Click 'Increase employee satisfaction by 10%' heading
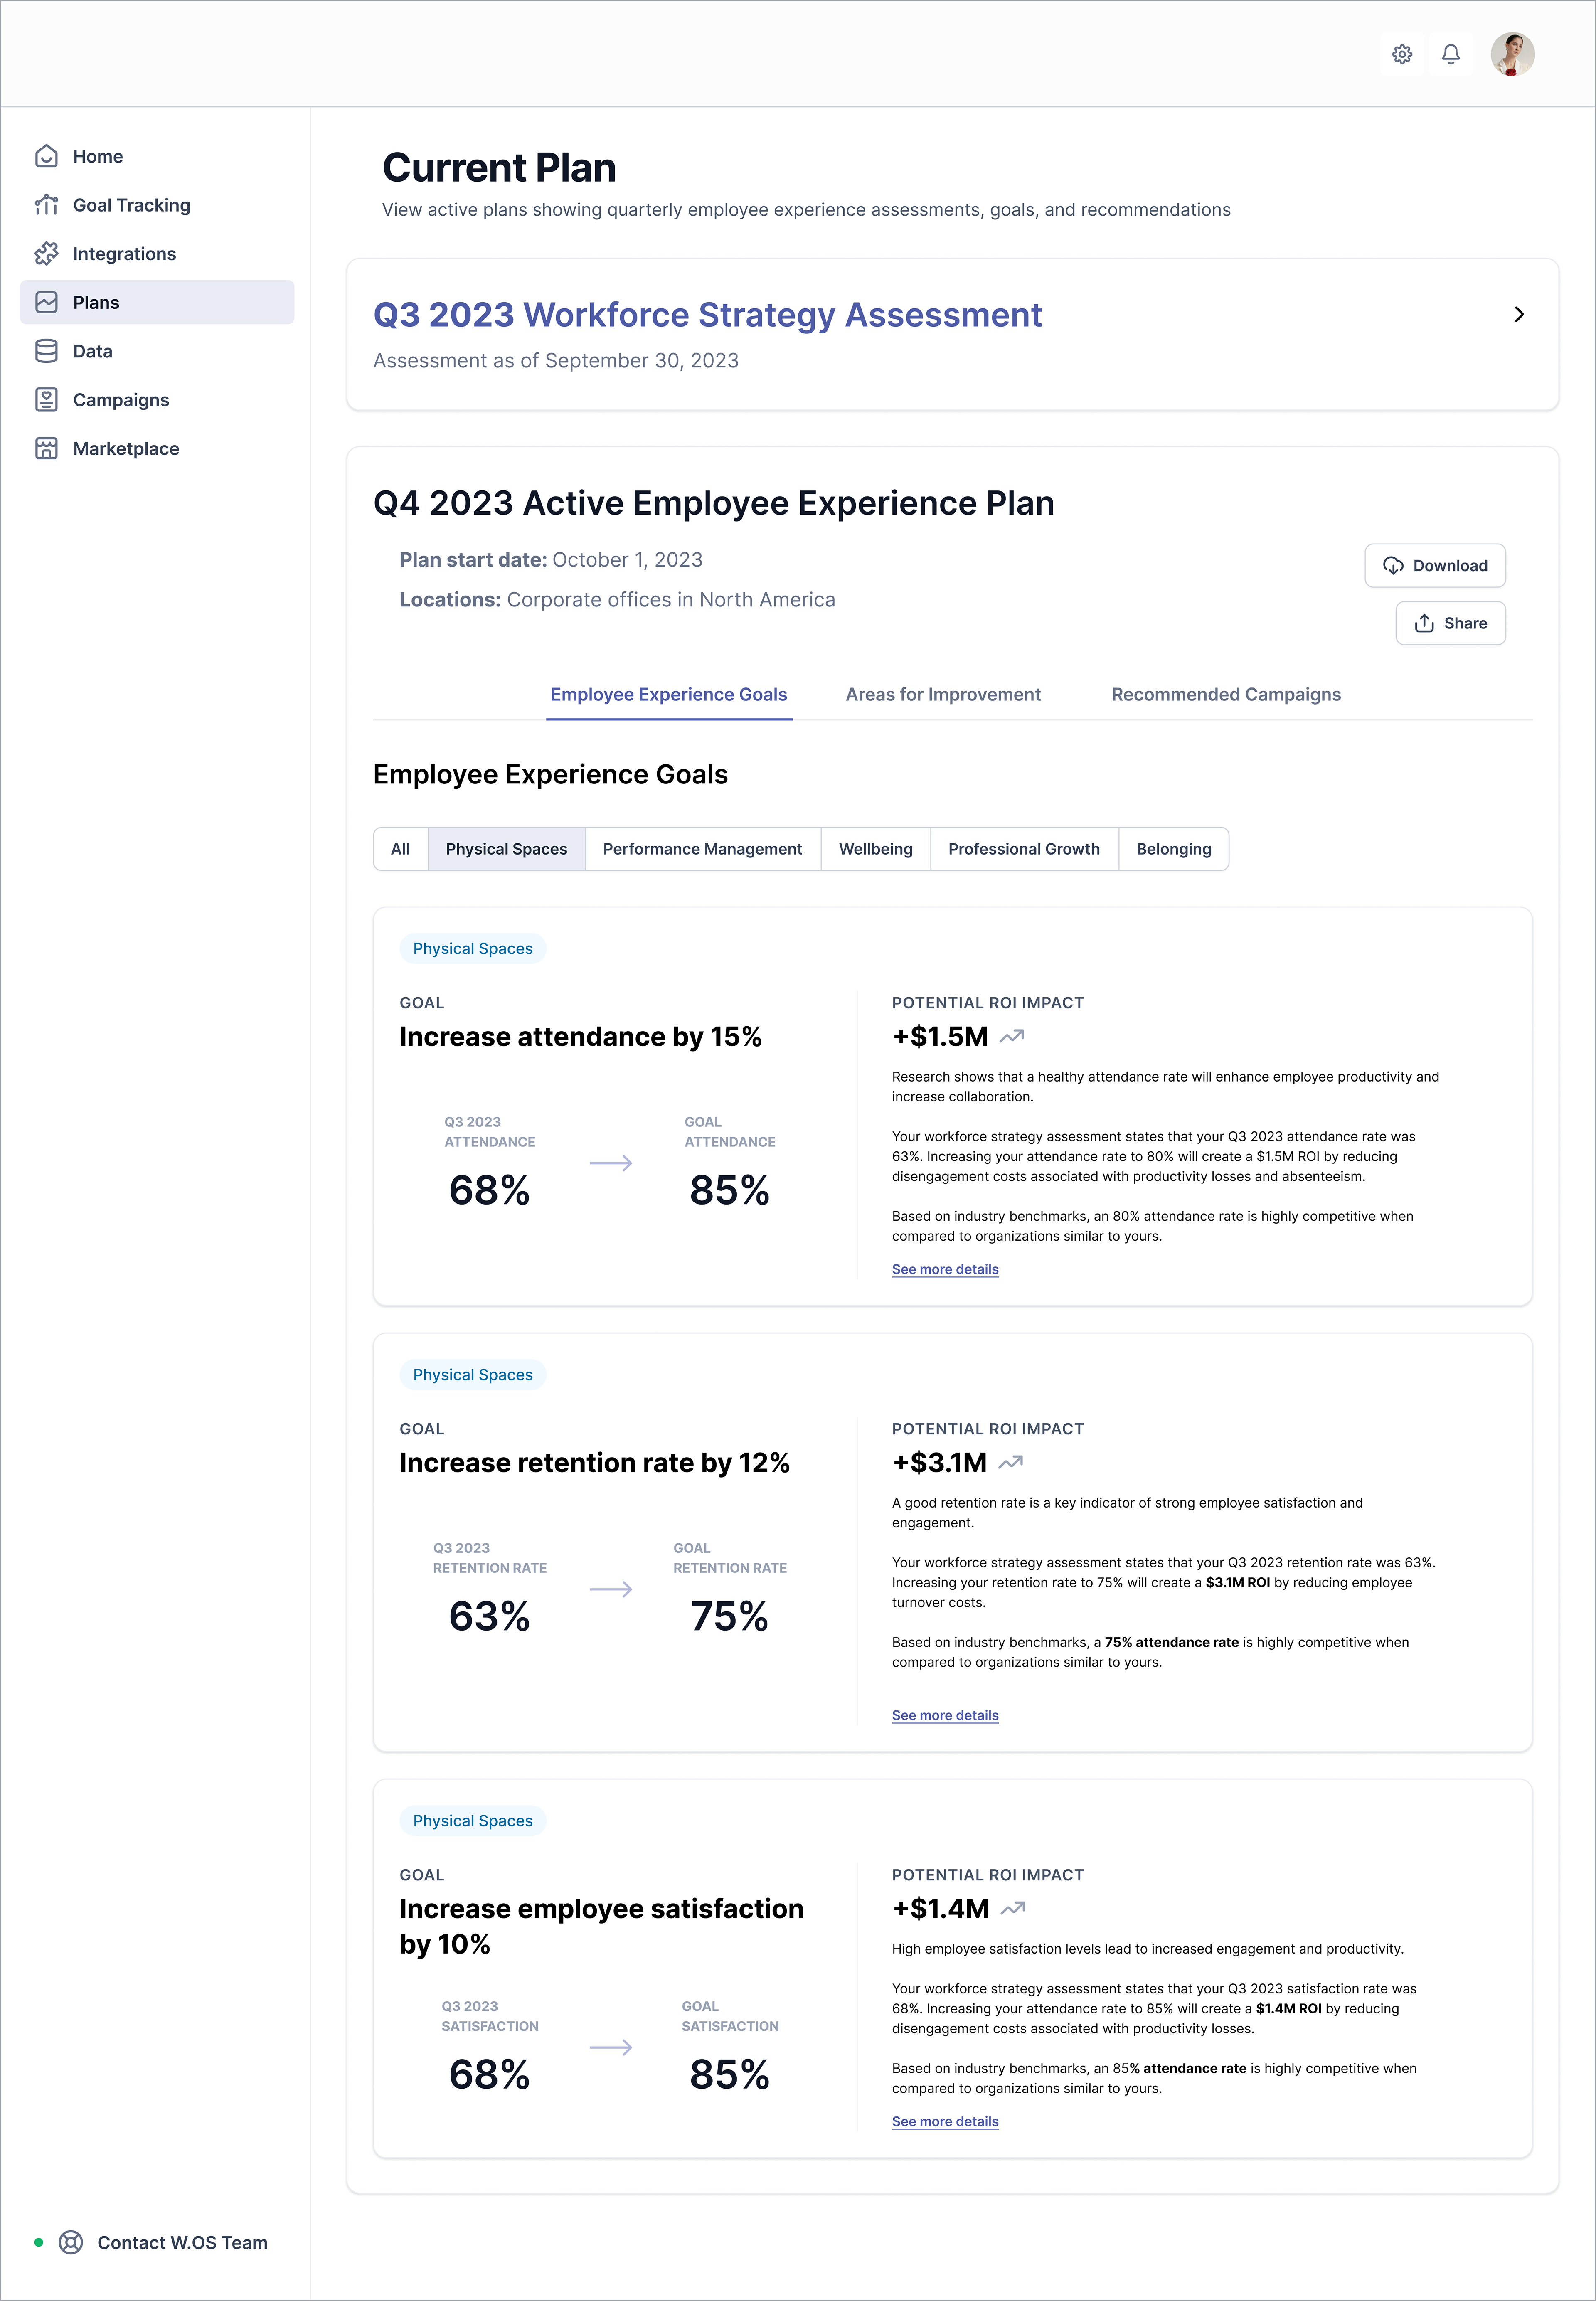The image size is (1596, 2301). pos(601,1926)
